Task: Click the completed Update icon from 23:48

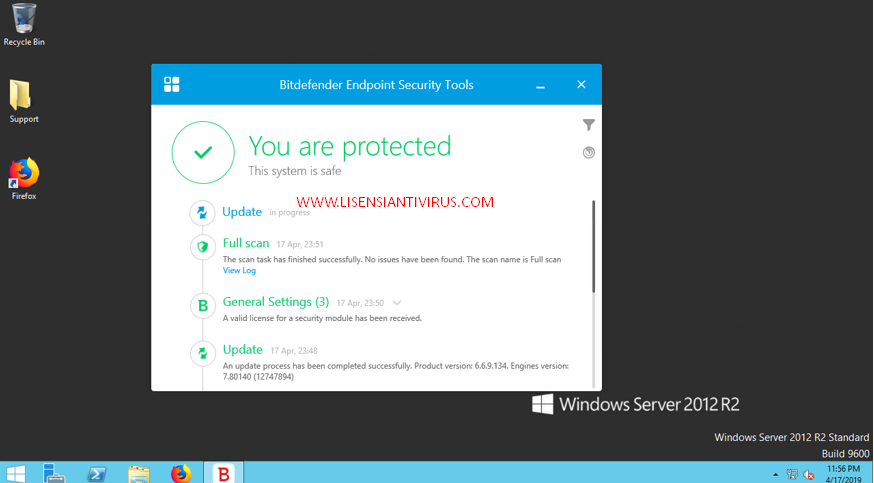Action: pos(203,353)
